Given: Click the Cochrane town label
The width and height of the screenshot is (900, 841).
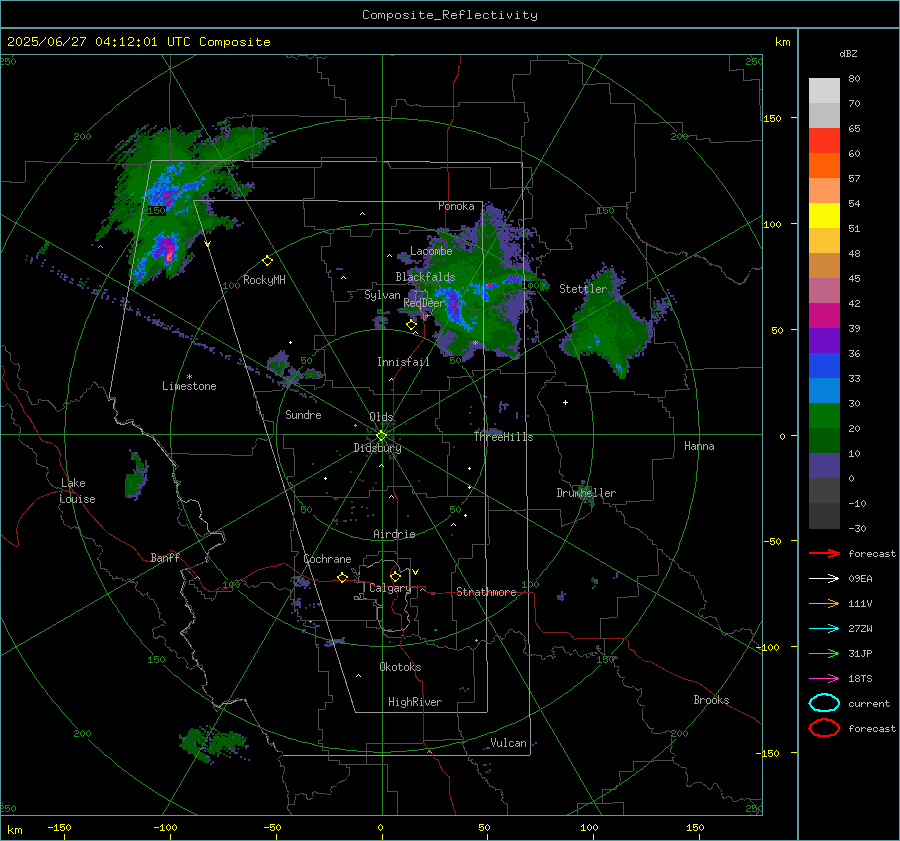Looking at the screenshot, I should click(327, 559).
